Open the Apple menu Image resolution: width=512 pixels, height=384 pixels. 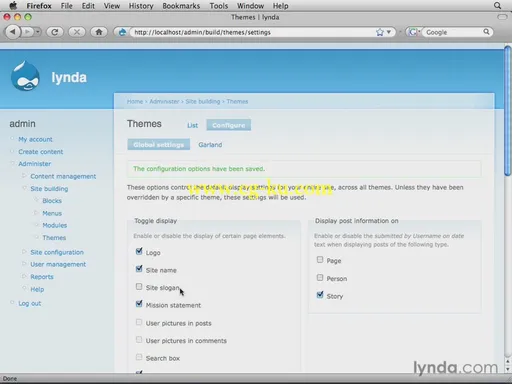pos(13,5)
